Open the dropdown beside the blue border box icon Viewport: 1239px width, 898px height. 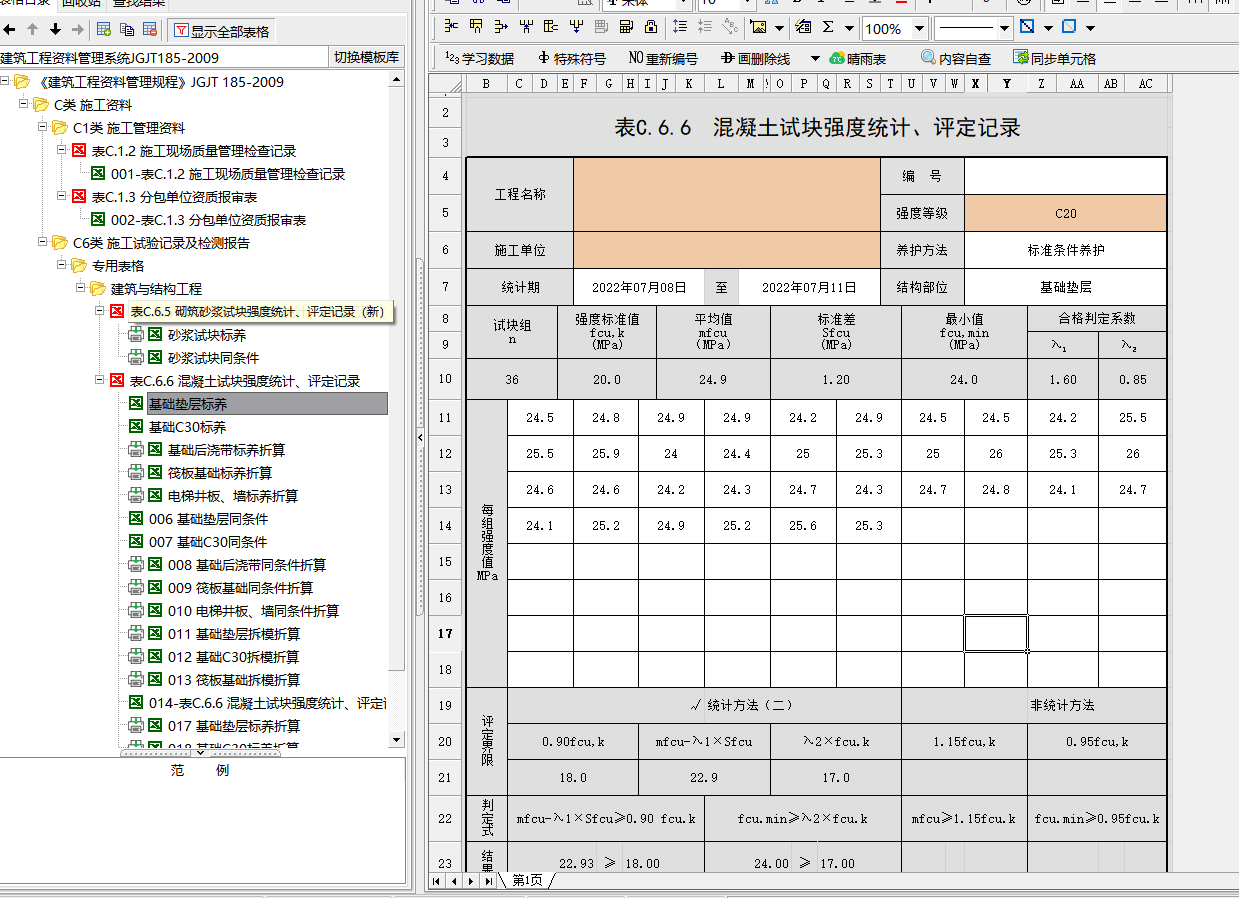(x=1090, y=28)
